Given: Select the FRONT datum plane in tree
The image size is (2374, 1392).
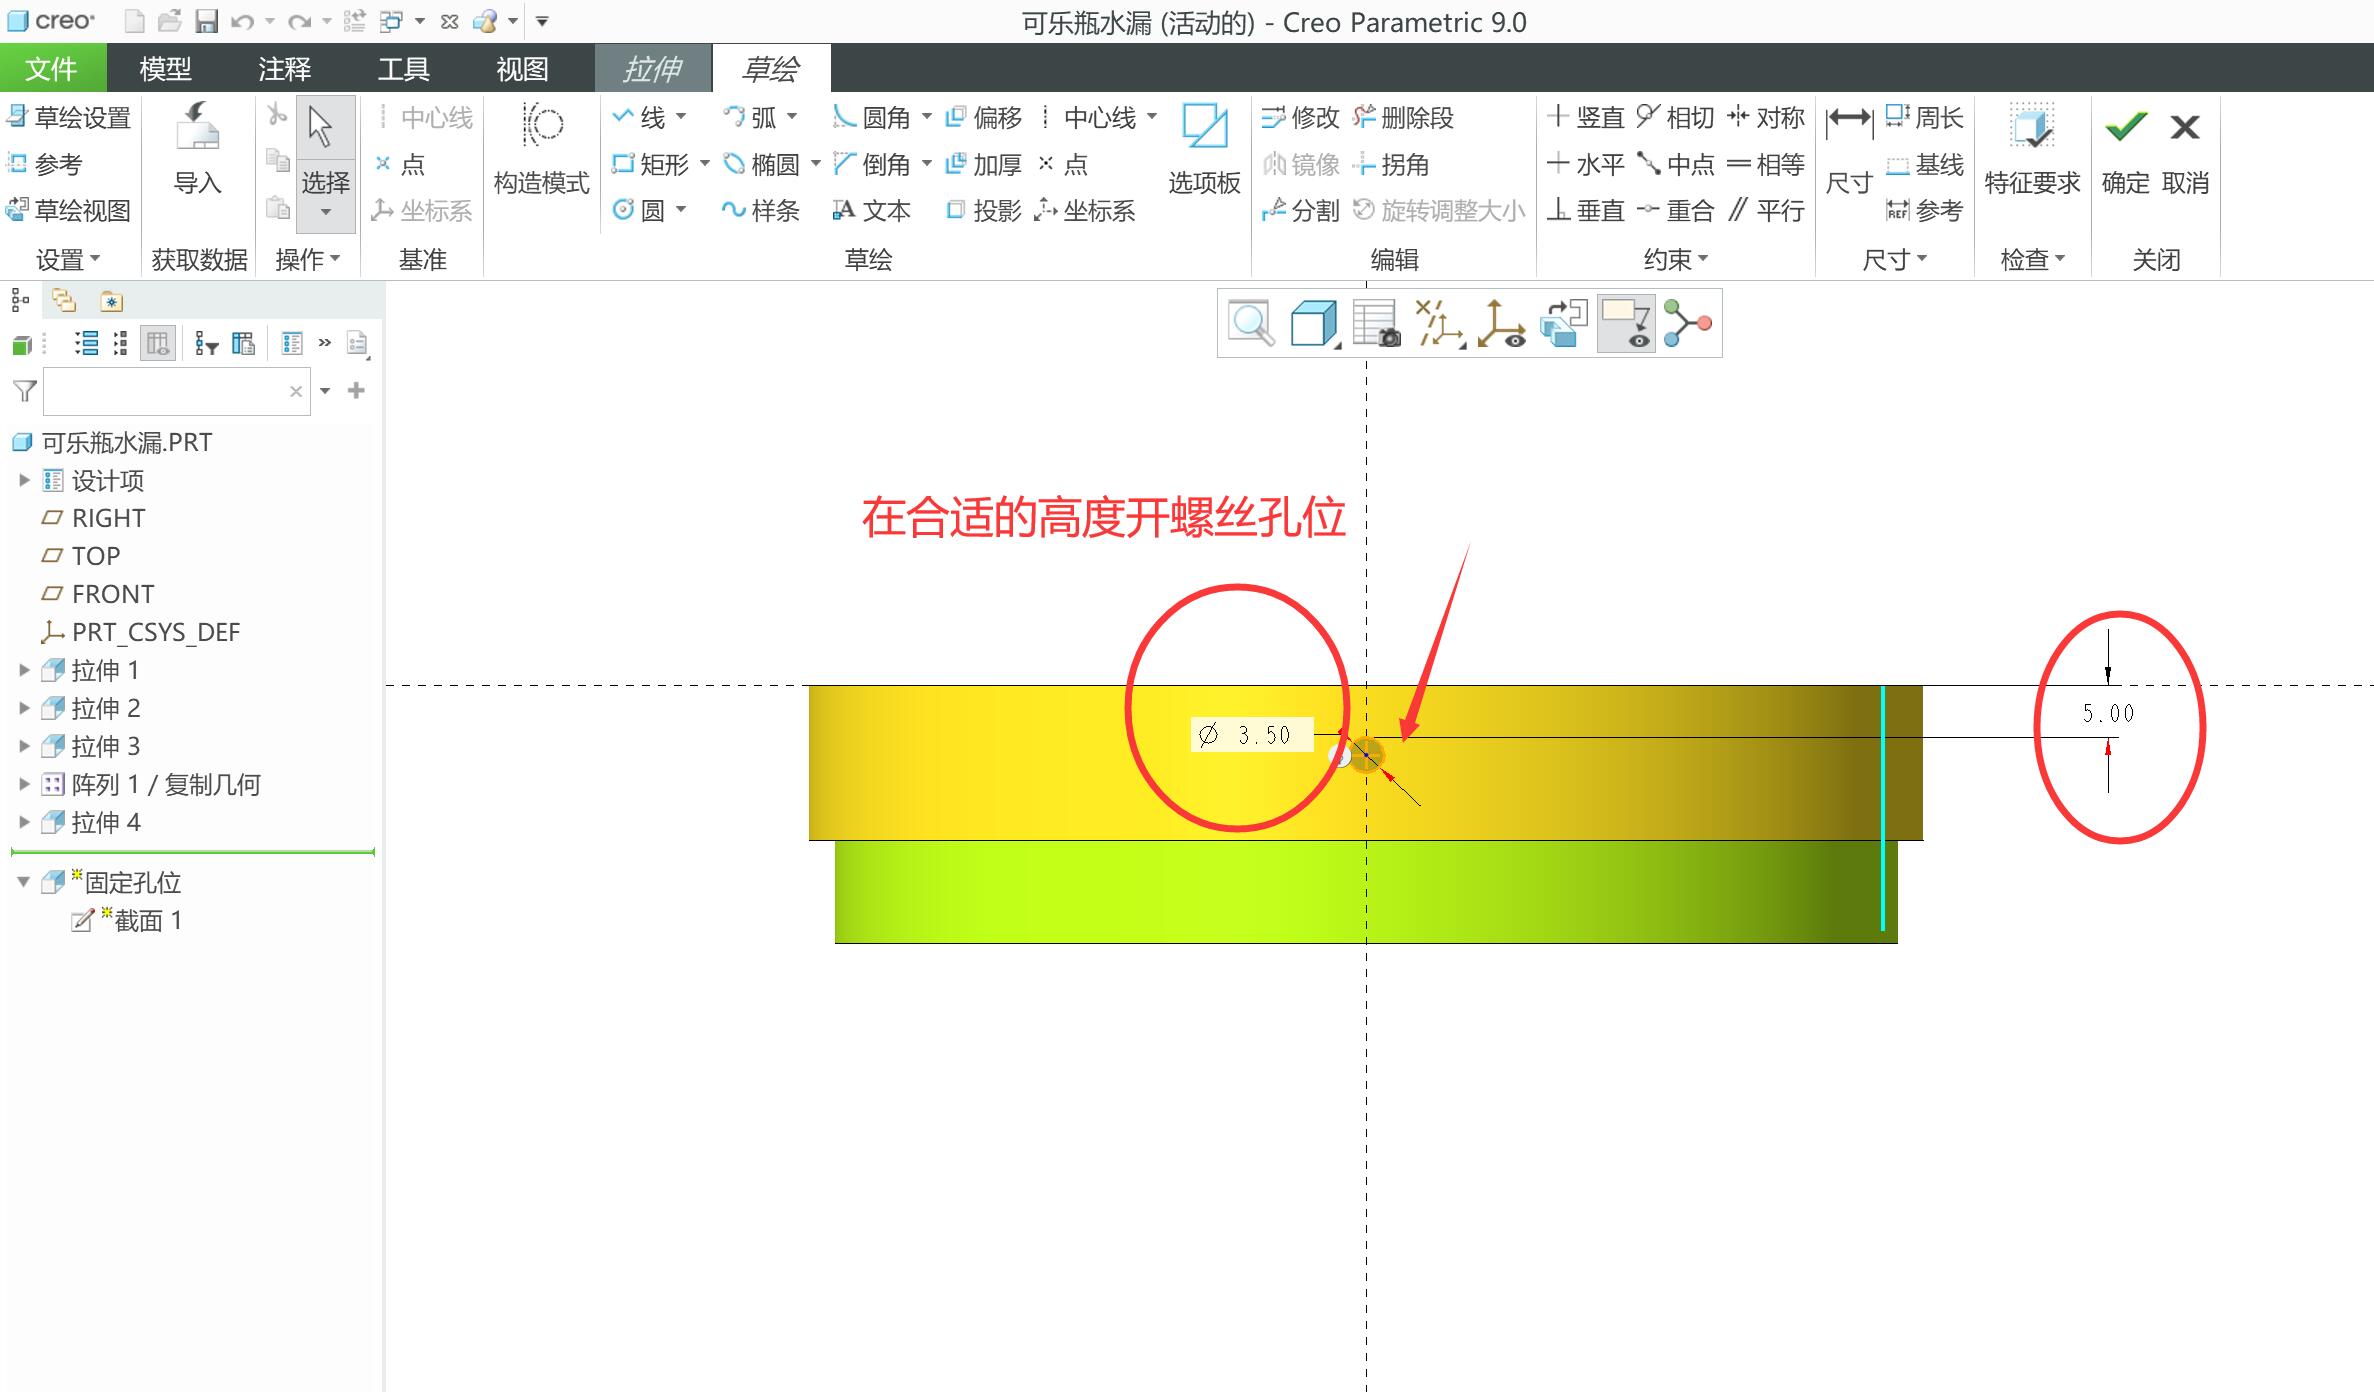Looking at the screenshot, I should [x=112, y=594].
